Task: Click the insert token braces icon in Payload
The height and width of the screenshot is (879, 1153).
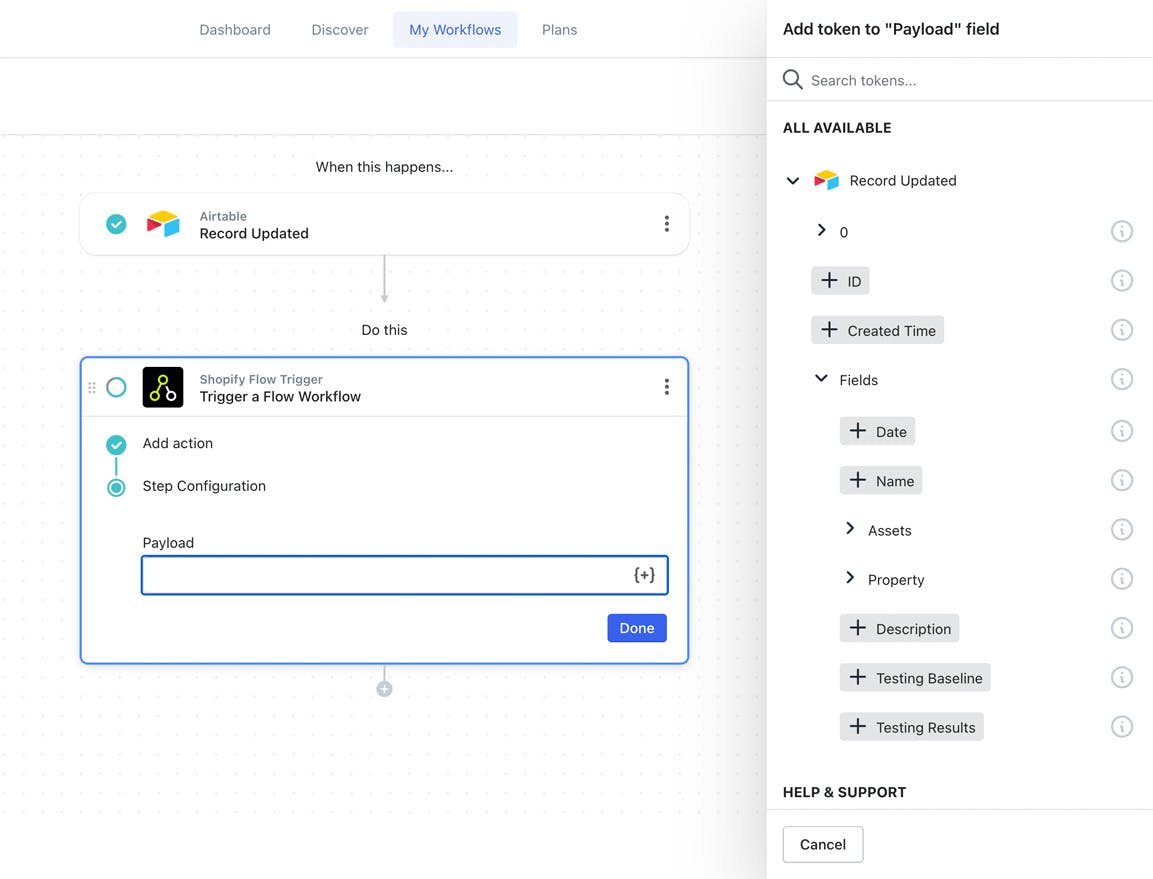Action: coord(644,574)
